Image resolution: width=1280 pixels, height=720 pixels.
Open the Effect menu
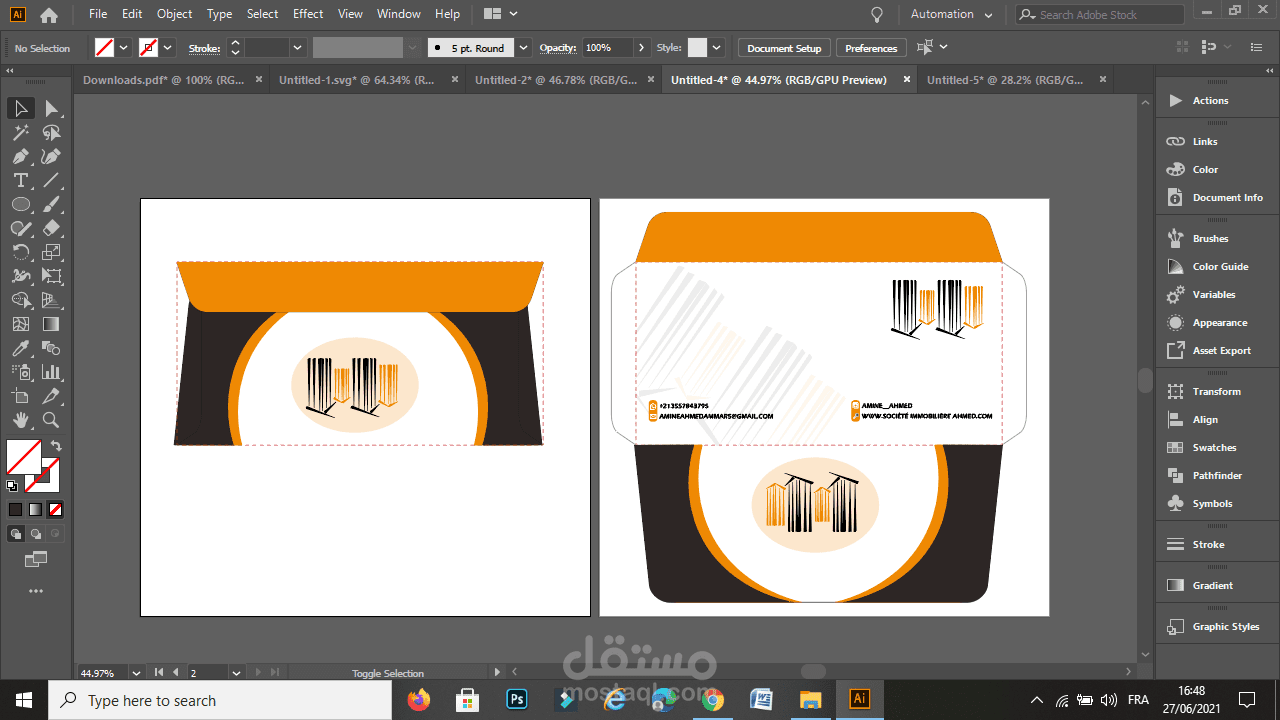308,14
